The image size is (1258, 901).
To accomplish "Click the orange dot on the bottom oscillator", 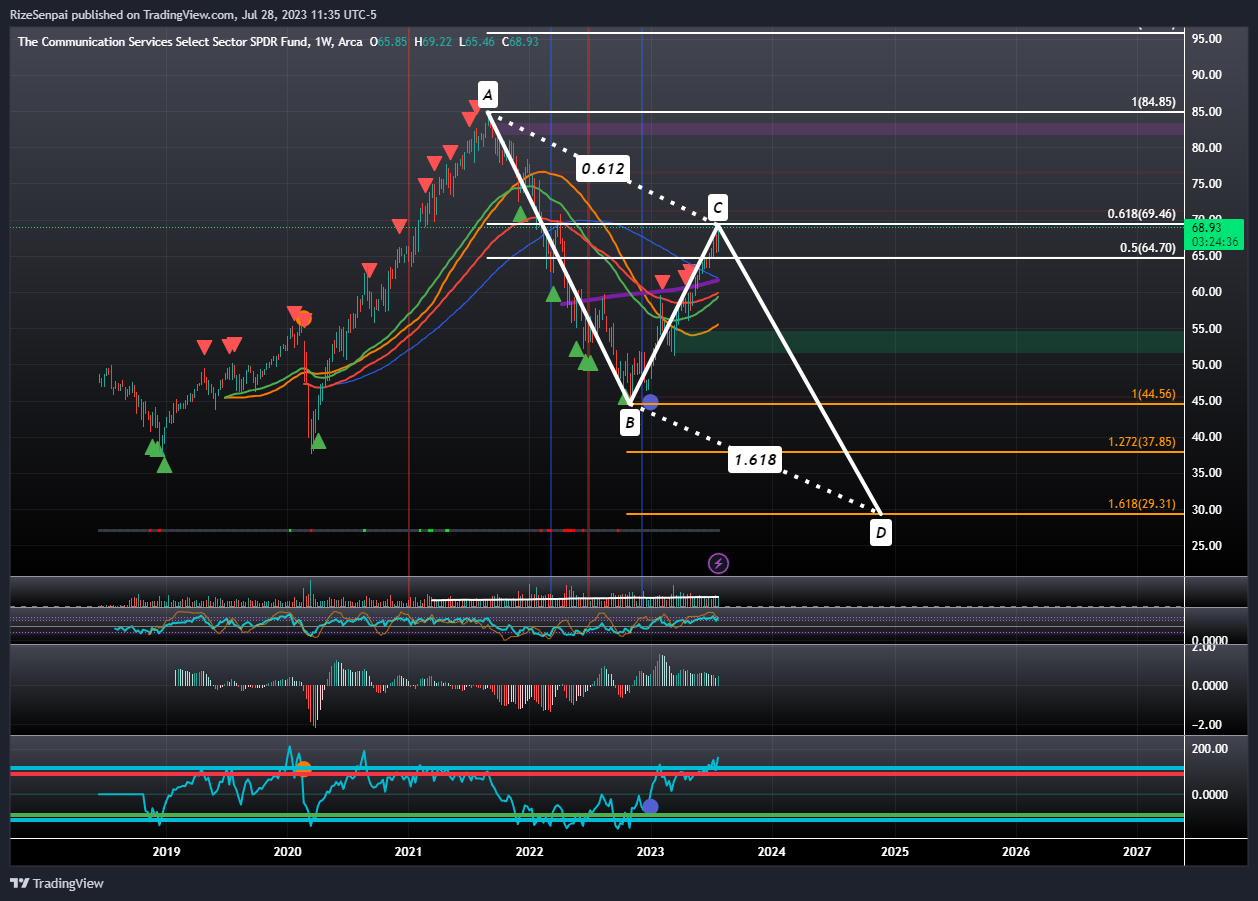I will point(303,769).
